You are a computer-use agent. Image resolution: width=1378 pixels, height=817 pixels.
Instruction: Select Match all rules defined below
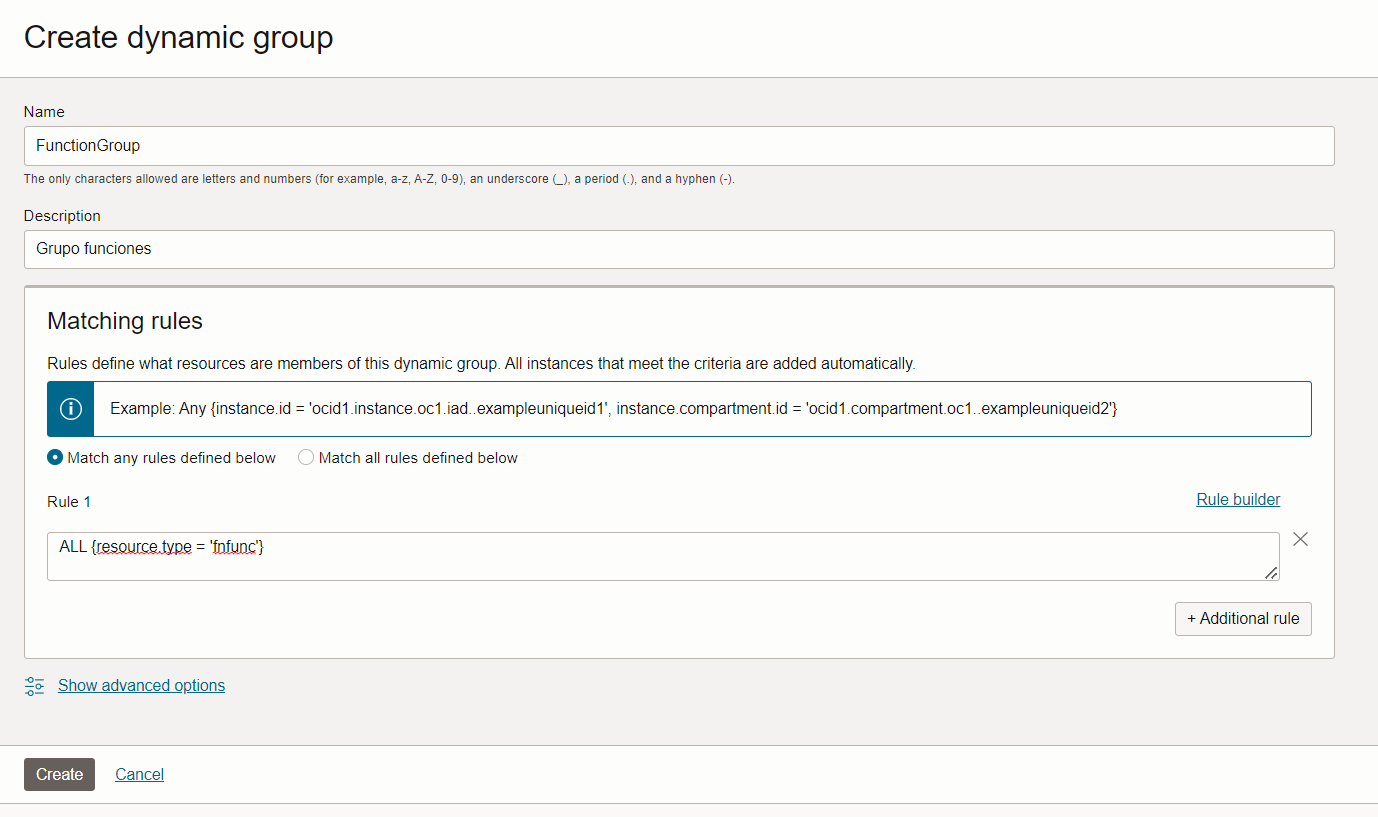305,457
